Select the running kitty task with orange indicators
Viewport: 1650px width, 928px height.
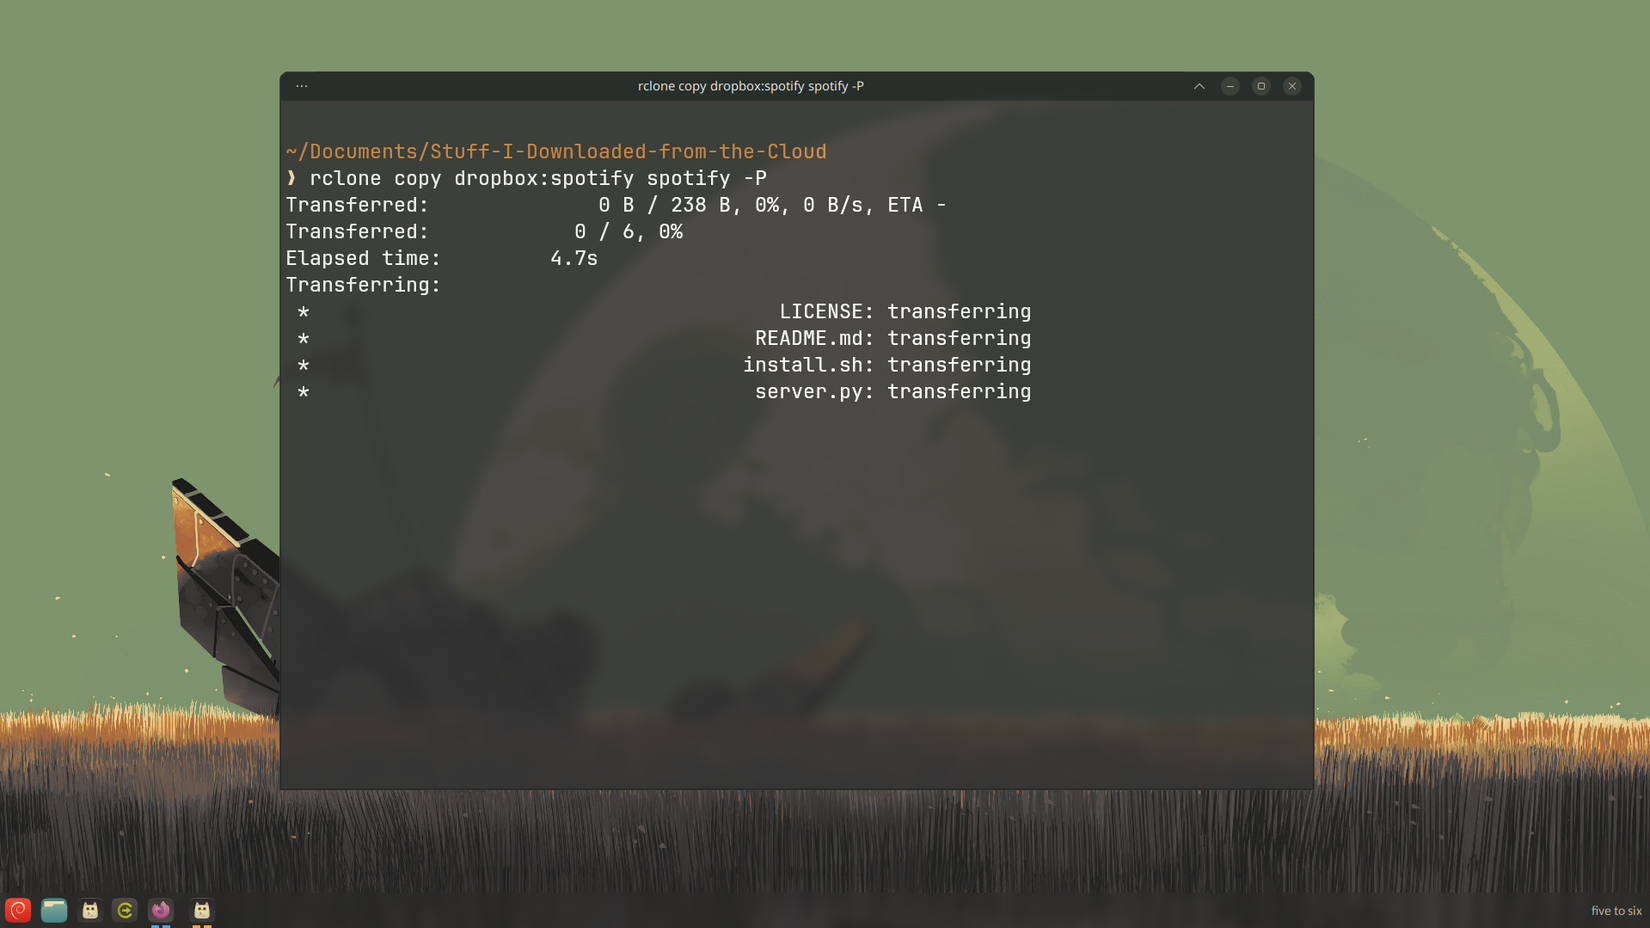point(202,910)
